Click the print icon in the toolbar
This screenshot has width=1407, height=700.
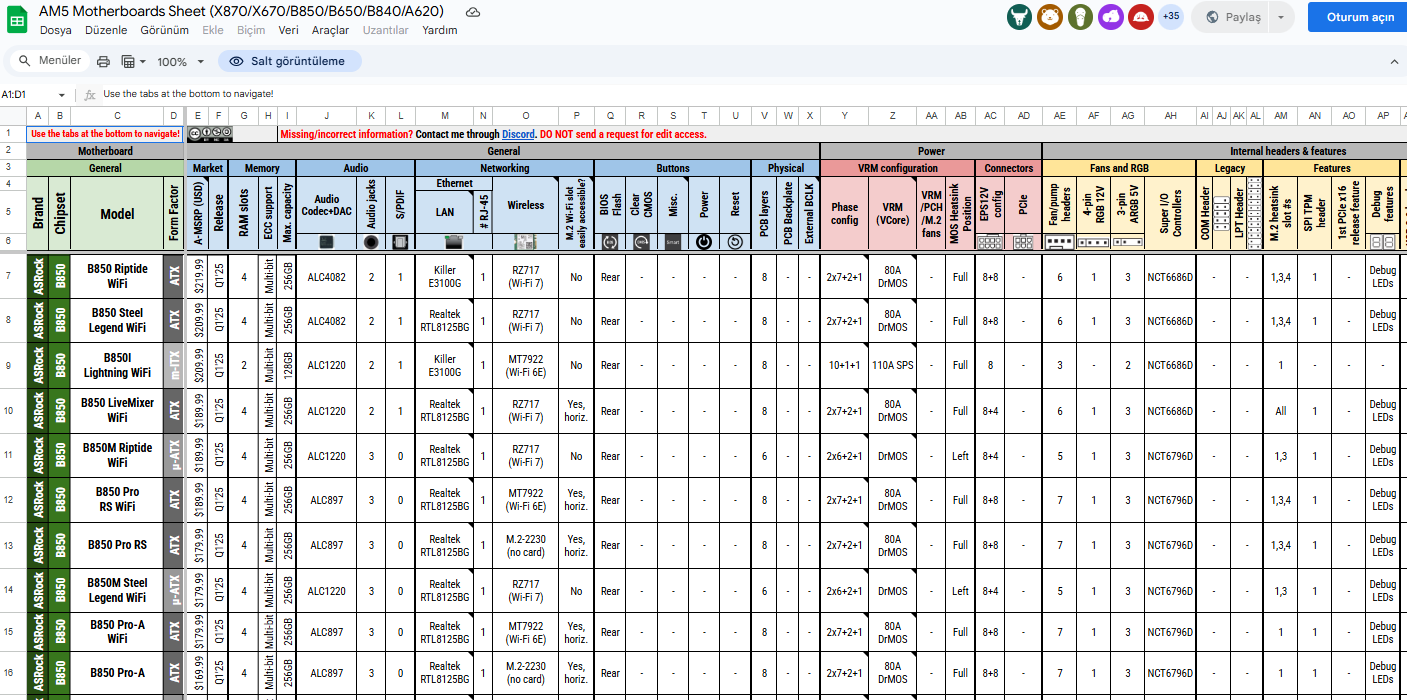[x=103, y=61]
